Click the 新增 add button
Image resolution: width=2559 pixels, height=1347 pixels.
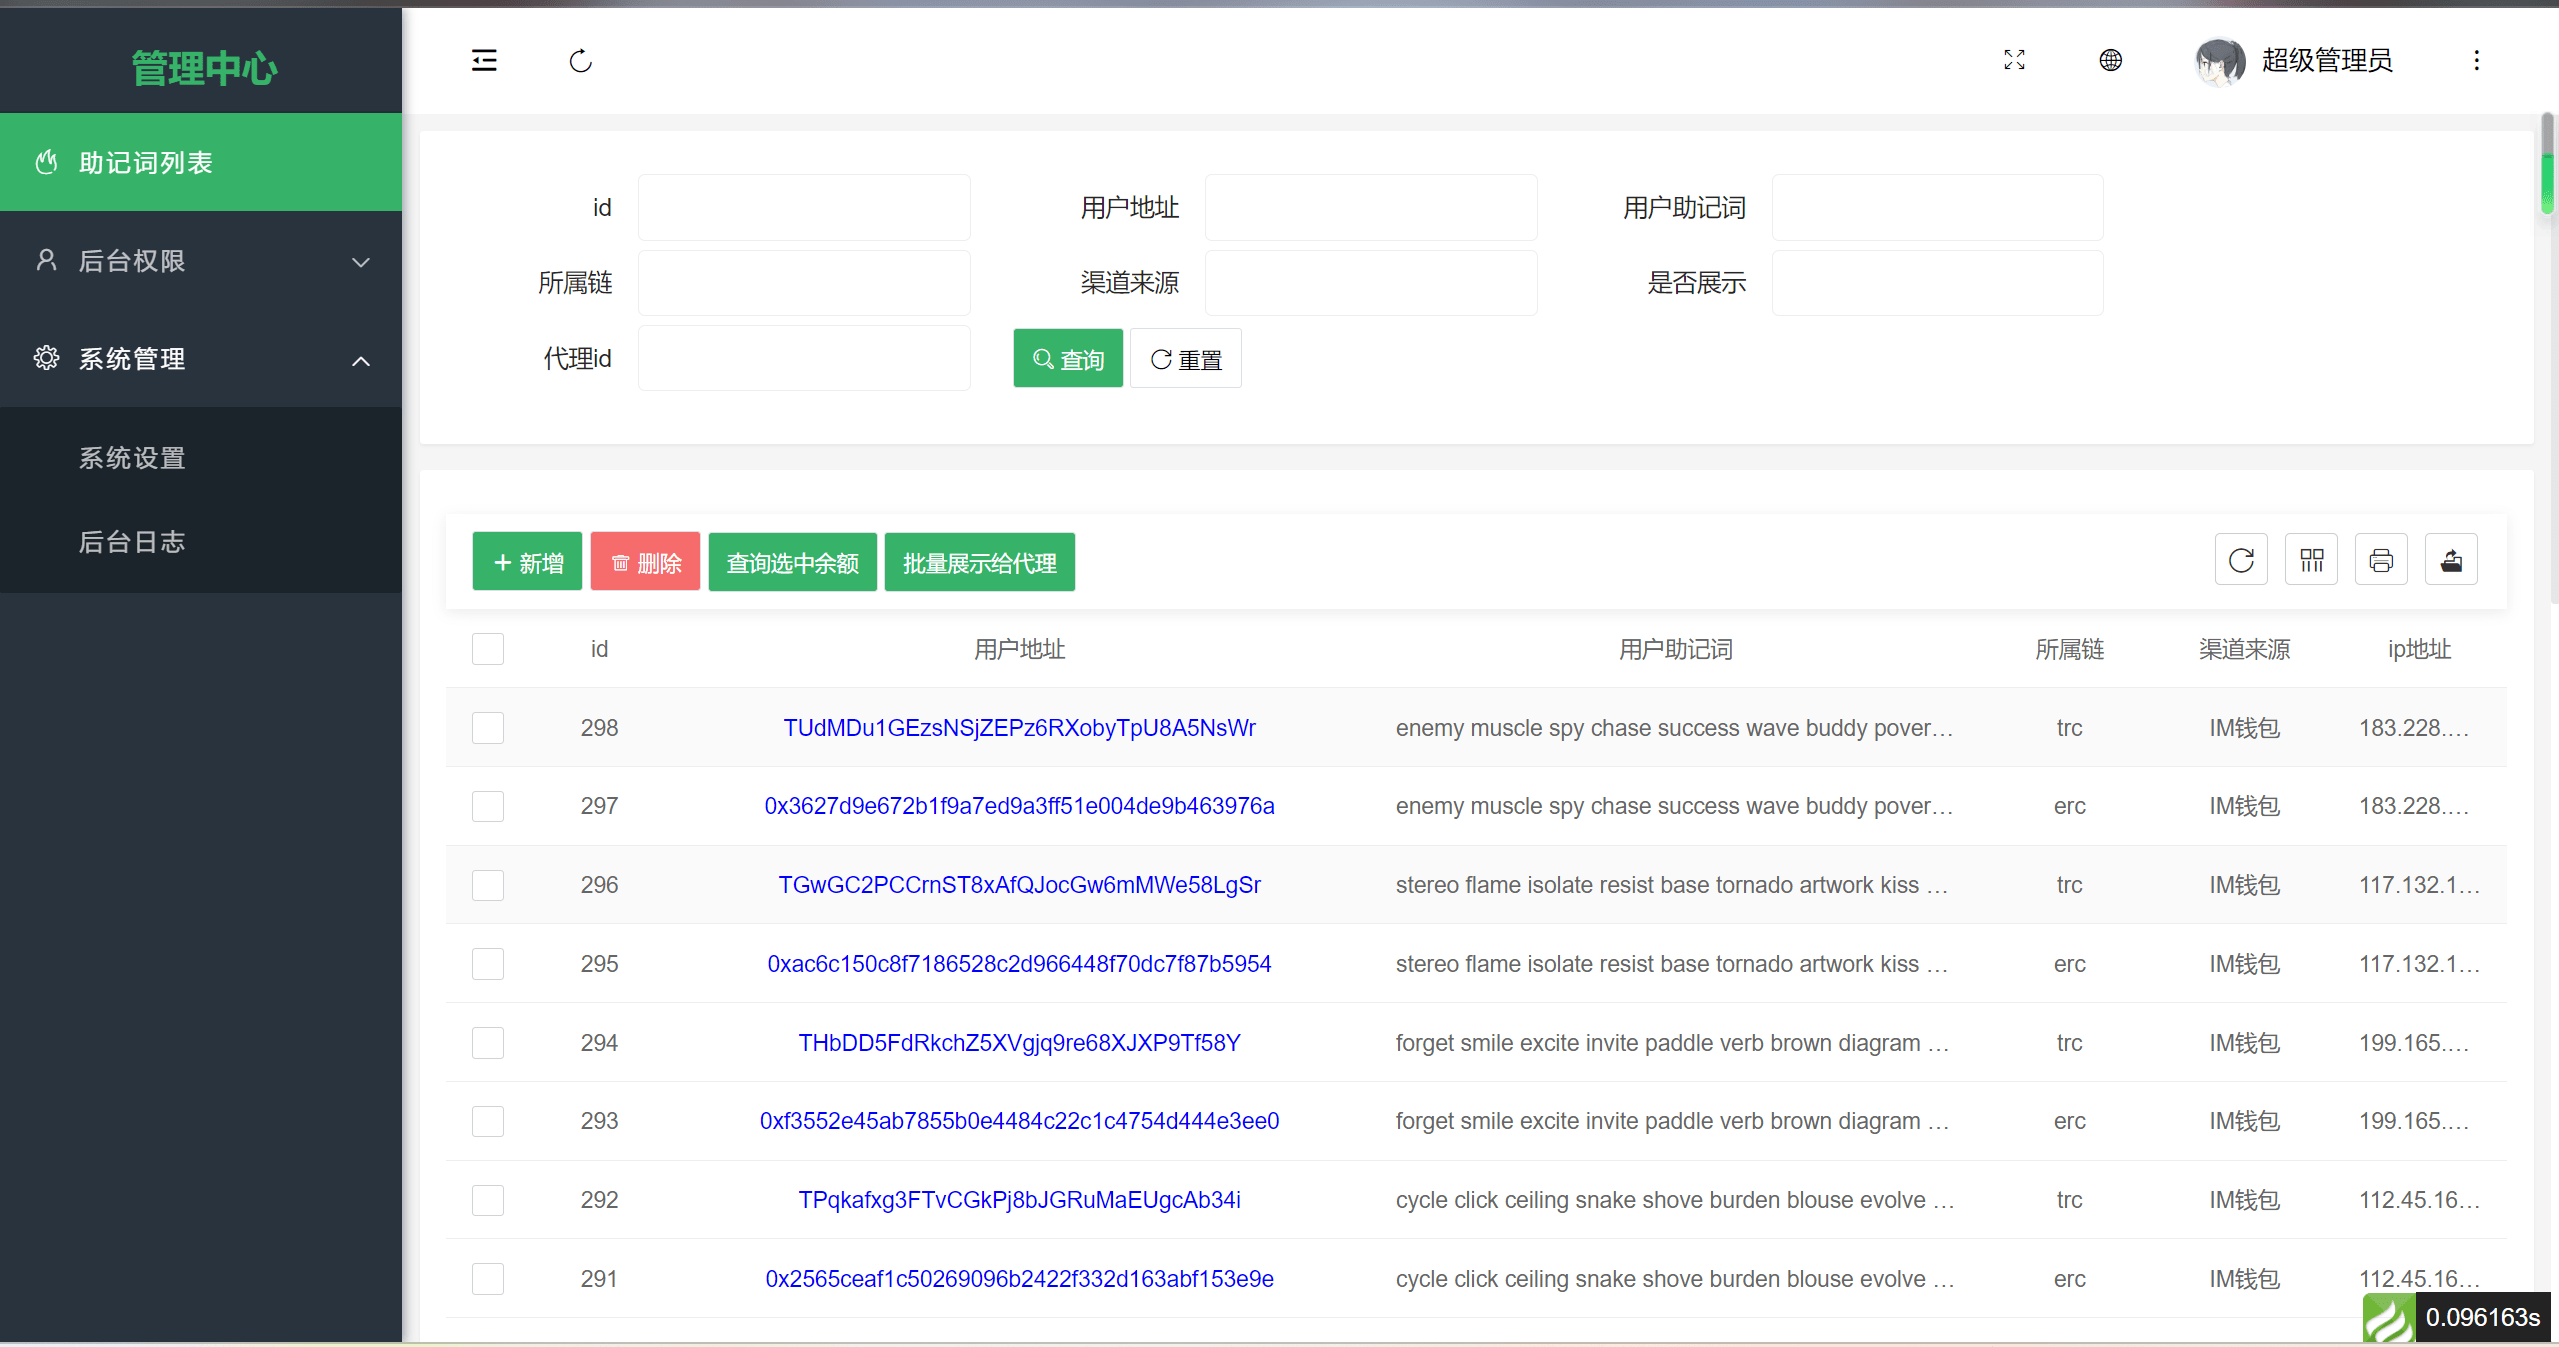pyautogui.click(x=528, y=562)
